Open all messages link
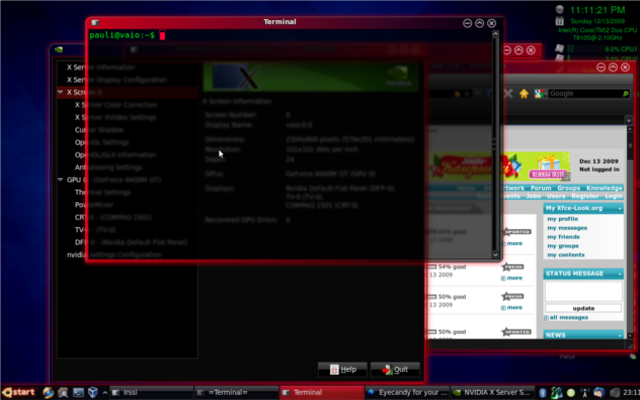The height and width of the screenshot is (400, 640). tap(569, 318)
